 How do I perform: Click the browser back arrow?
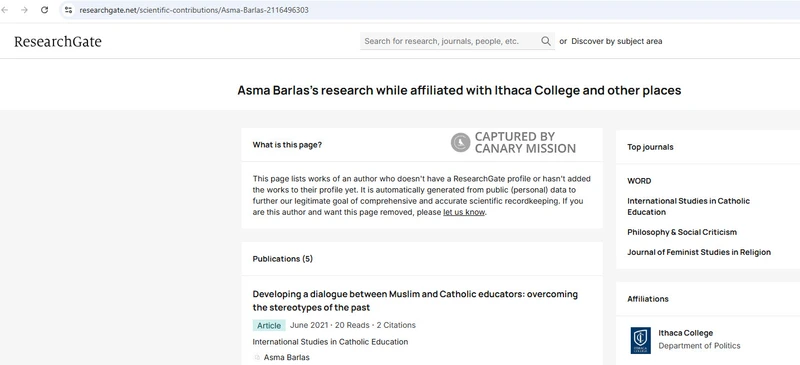point(5,10)
